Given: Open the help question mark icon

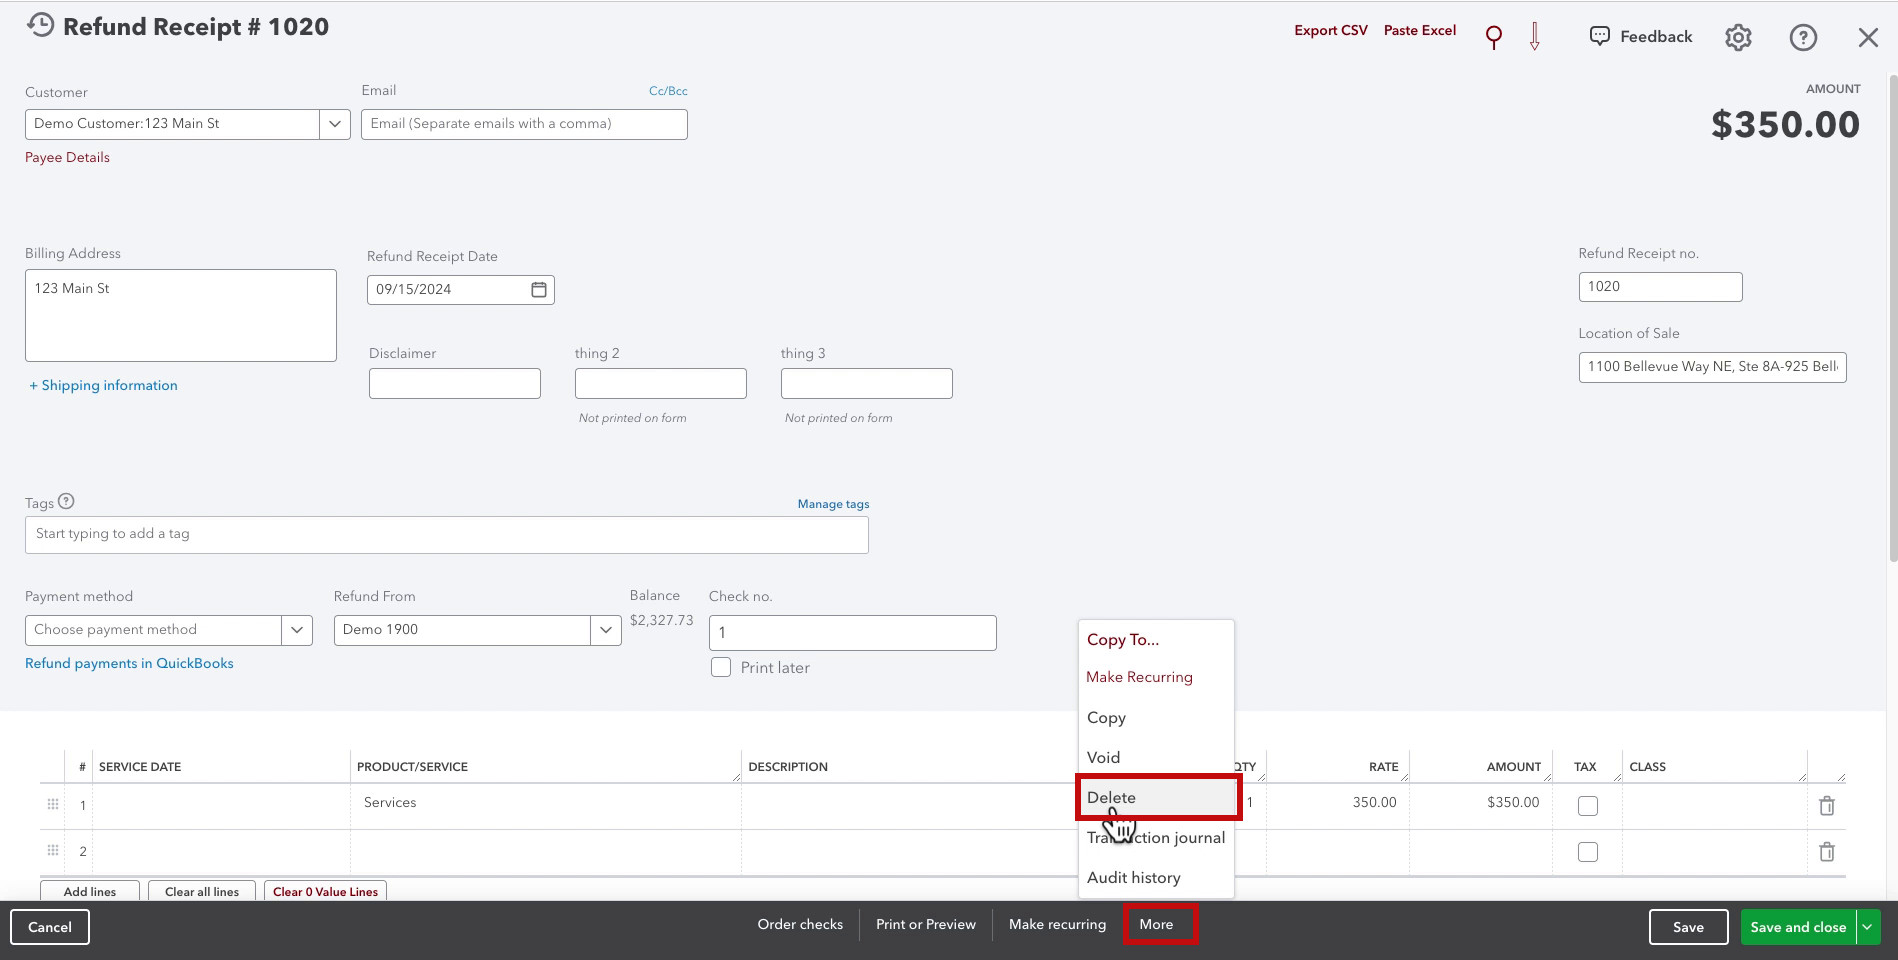Looking at the screenshot, I should click(1803, 37).
